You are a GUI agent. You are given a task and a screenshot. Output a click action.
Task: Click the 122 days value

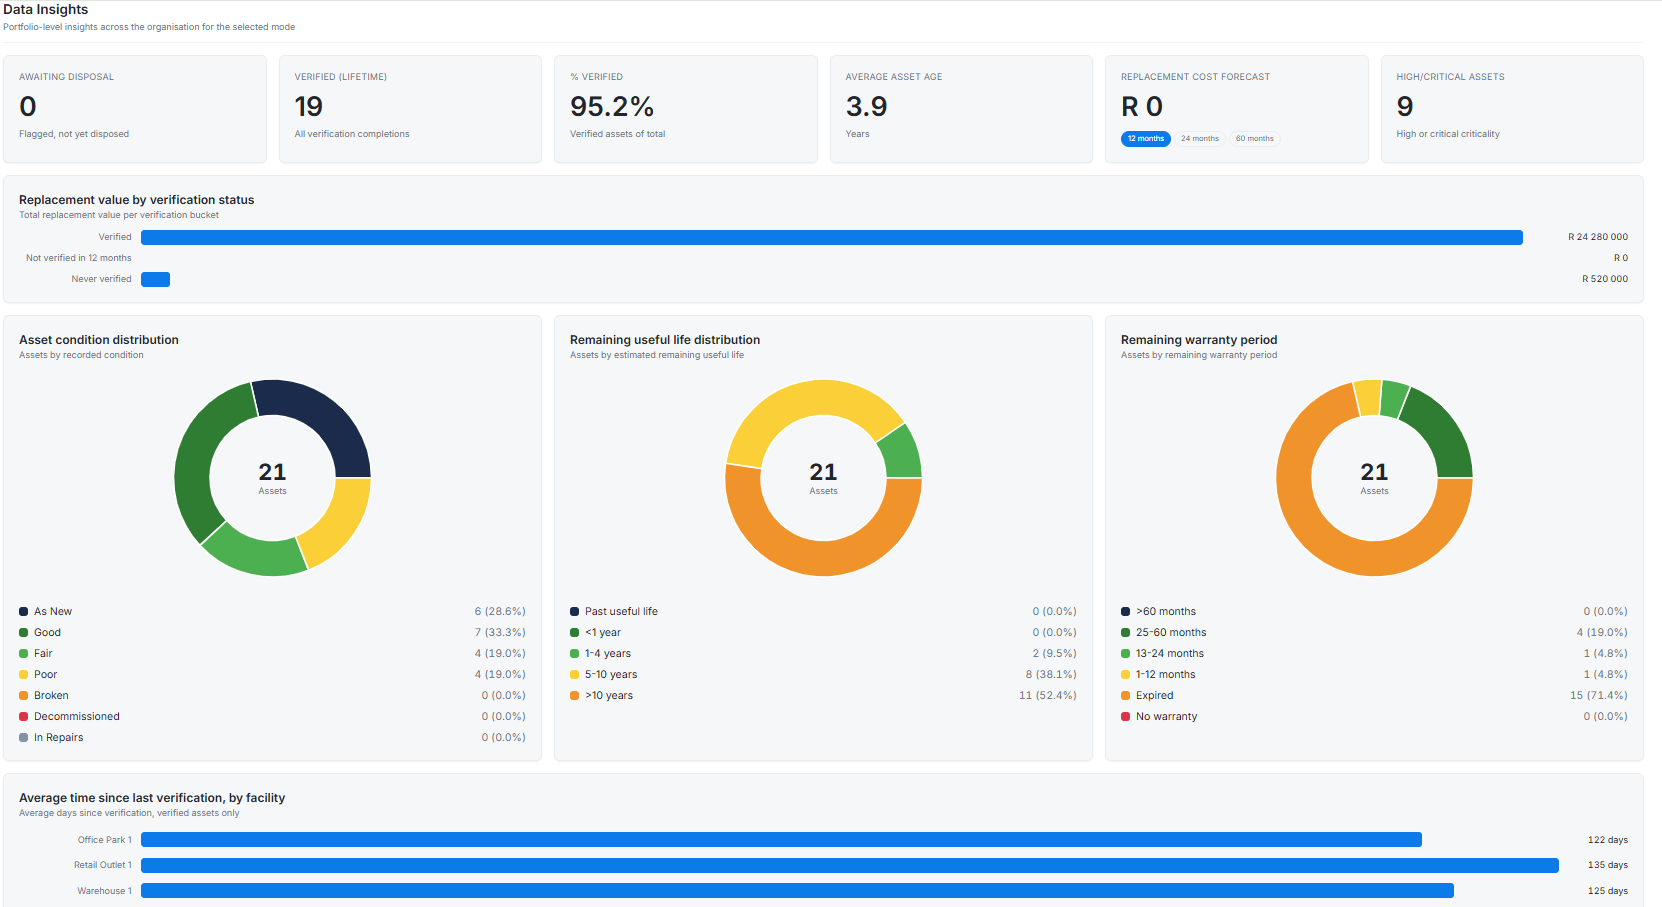coord(1608,840)
